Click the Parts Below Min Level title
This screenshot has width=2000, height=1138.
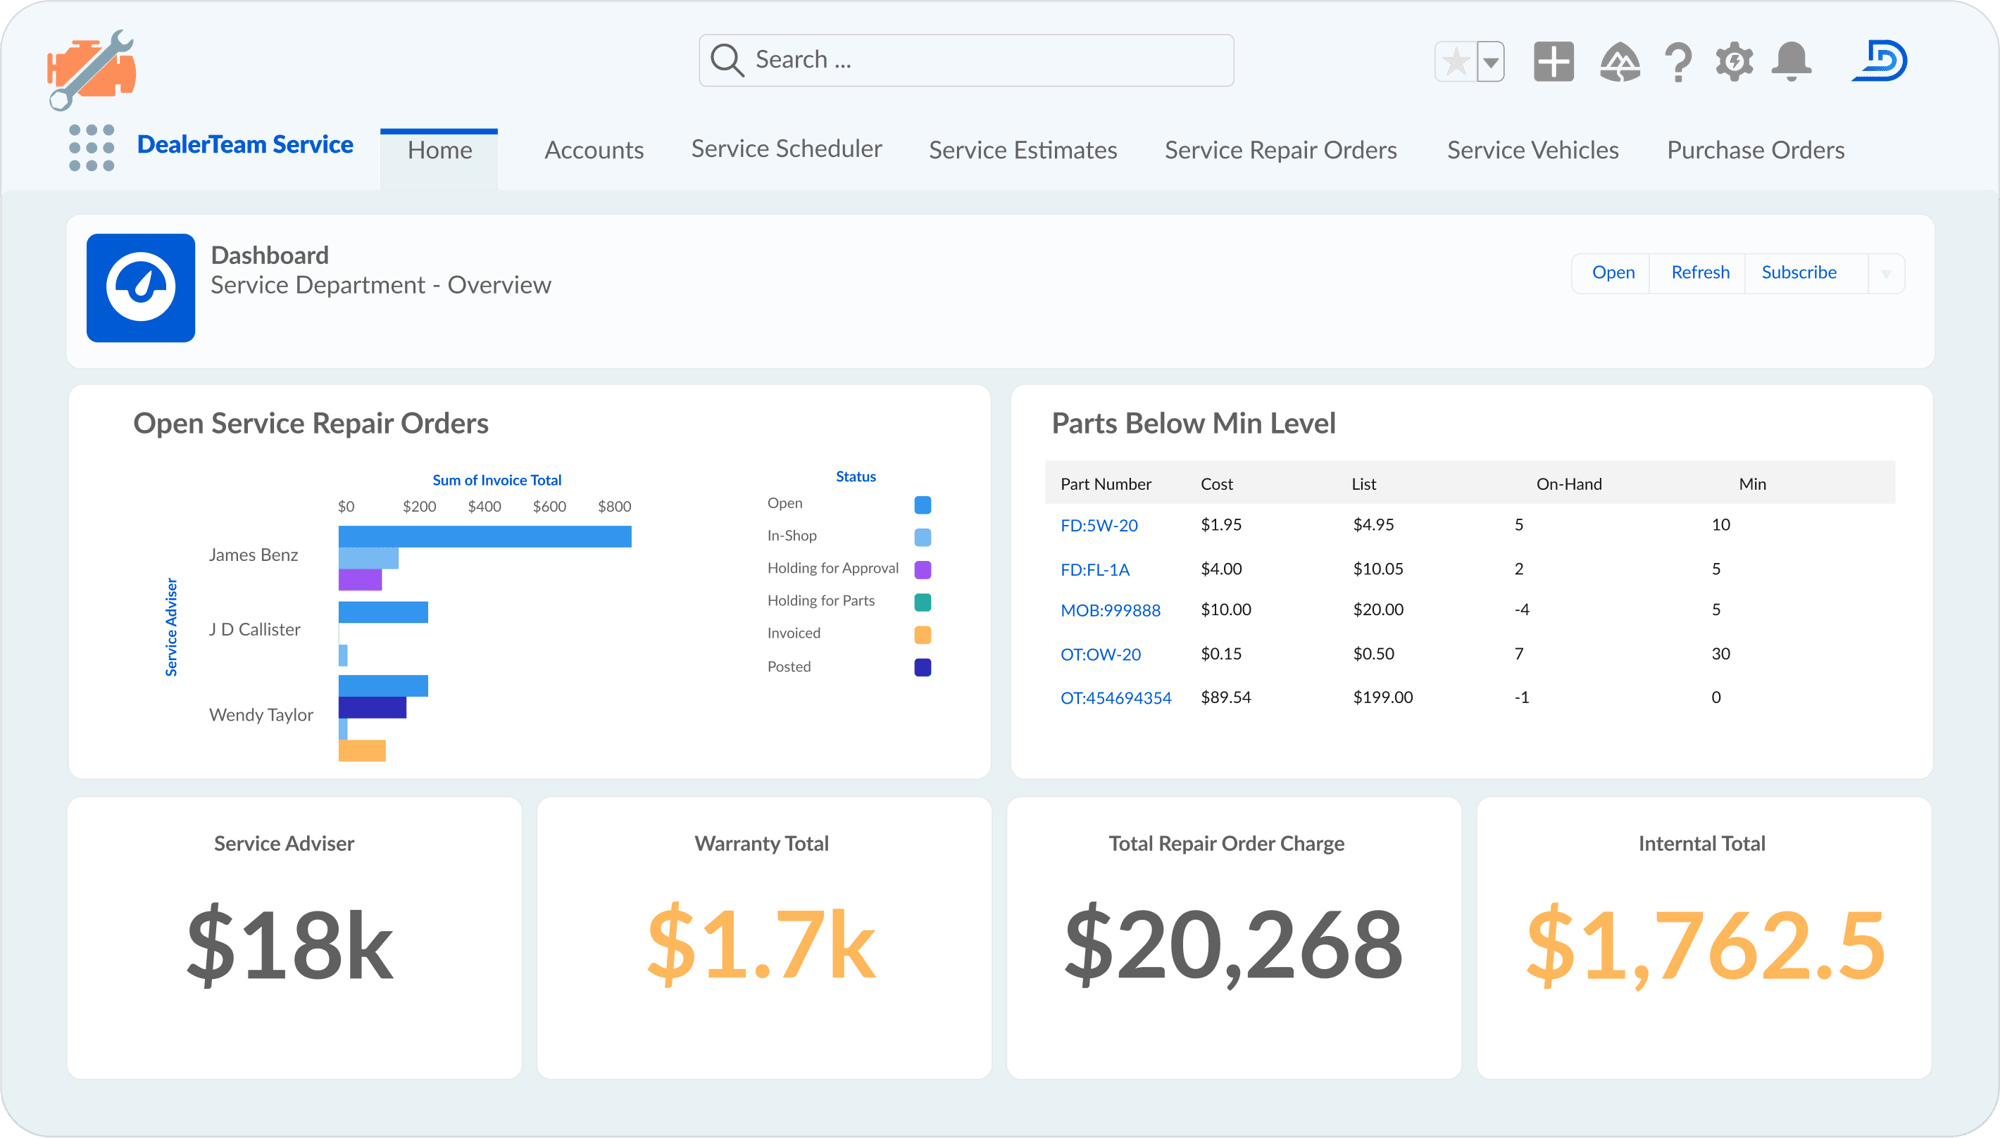1194,423
